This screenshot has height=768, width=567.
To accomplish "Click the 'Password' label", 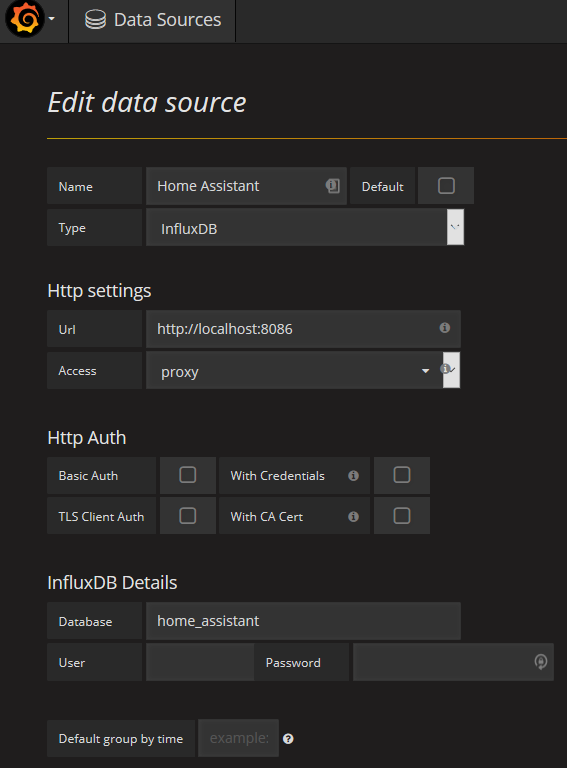I will pos(293,663).
